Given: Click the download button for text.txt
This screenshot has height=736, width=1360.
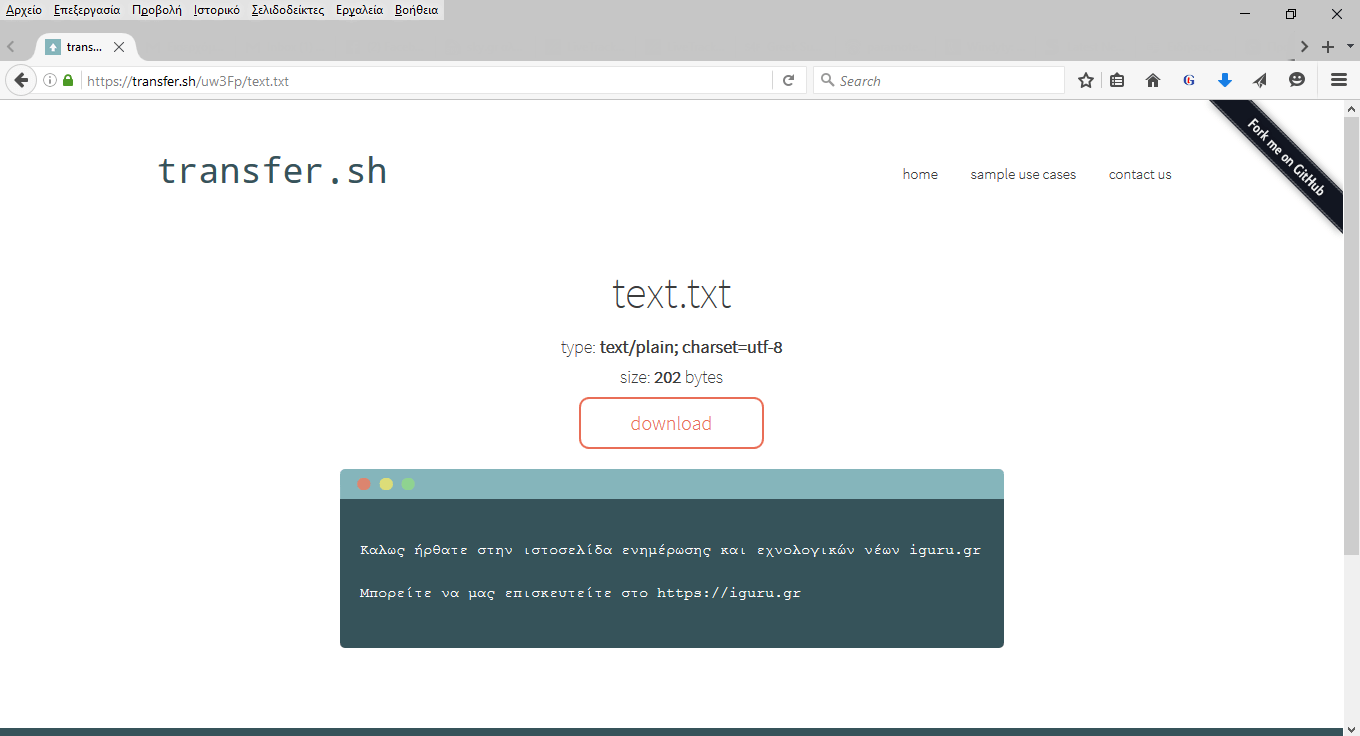Looking at the screenshot, I should pyautogui.click(x=671, y=423).
